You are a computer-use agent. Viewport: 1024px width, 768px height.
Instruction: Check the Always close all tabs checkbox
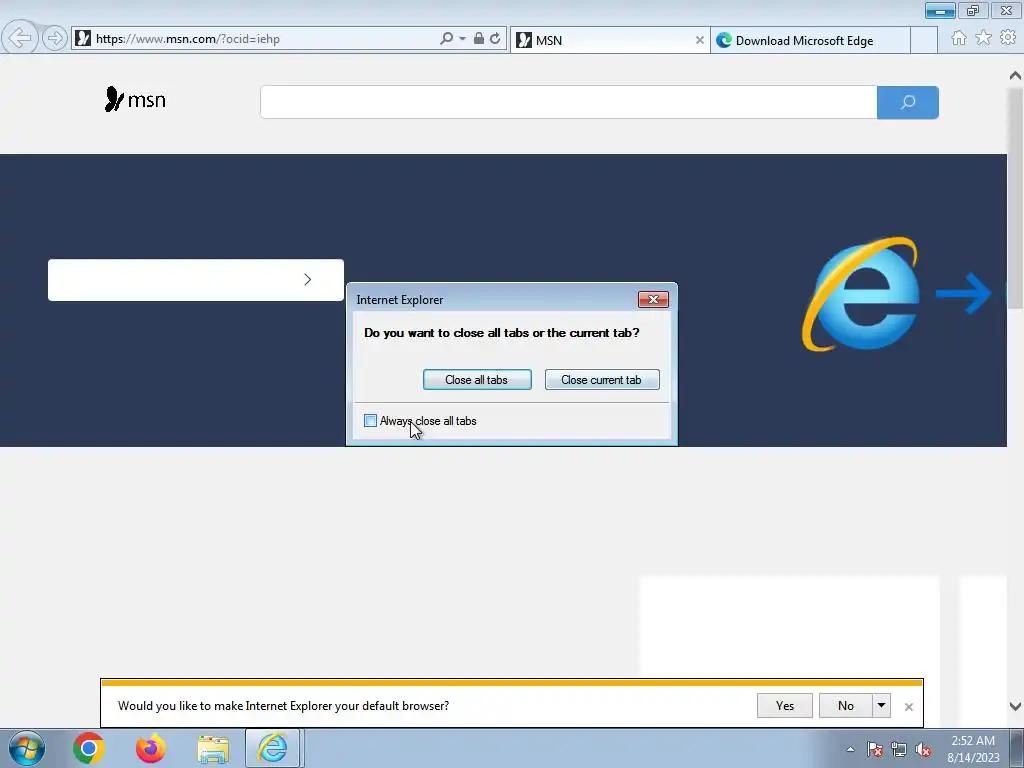370,421
